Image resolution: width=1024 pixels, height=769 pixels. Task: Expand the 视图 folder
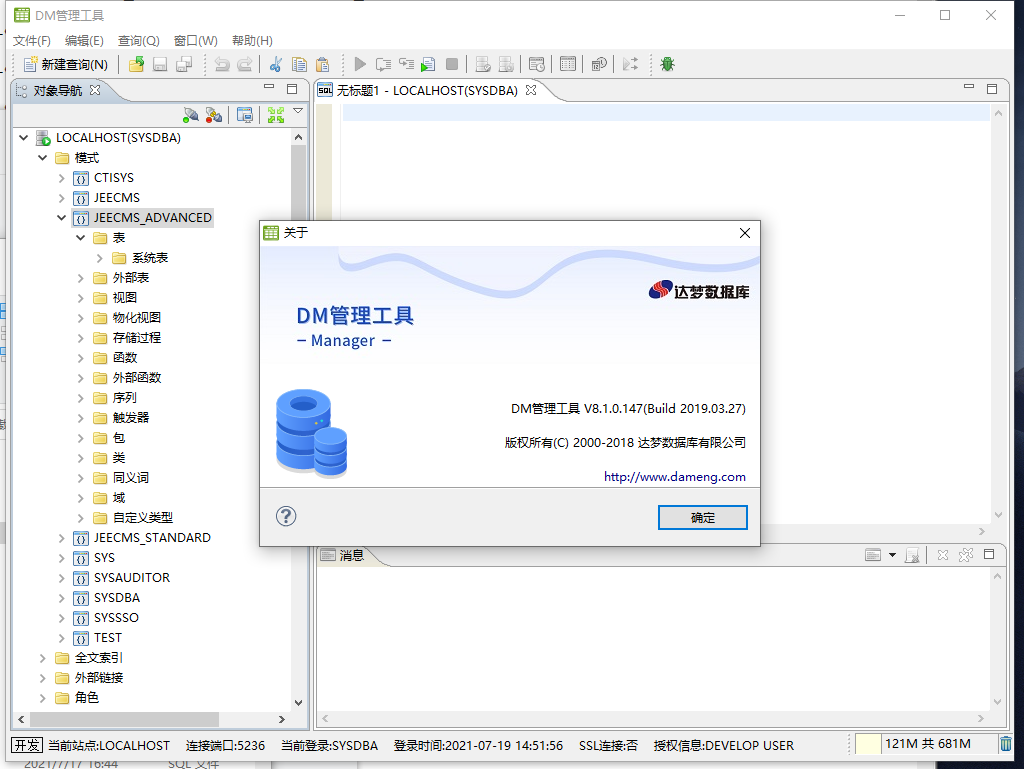(80, 298)
